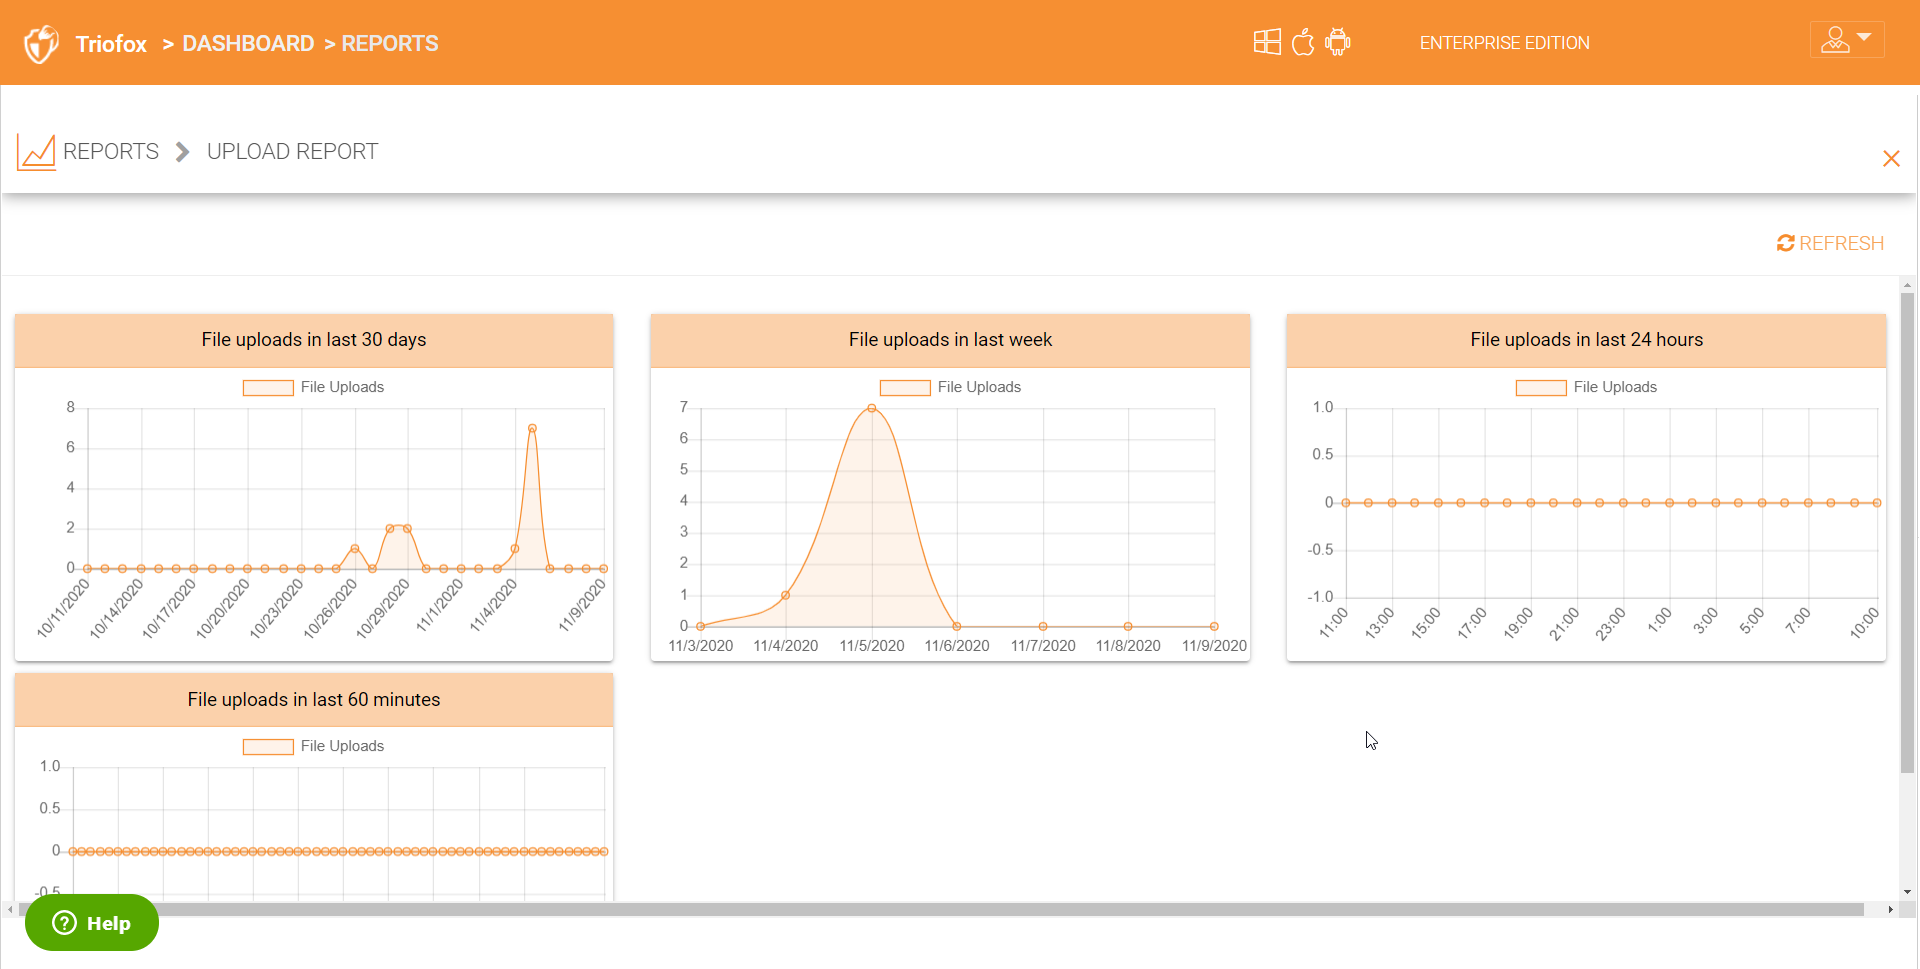Click the 'File uploads in last week' title

950,340
